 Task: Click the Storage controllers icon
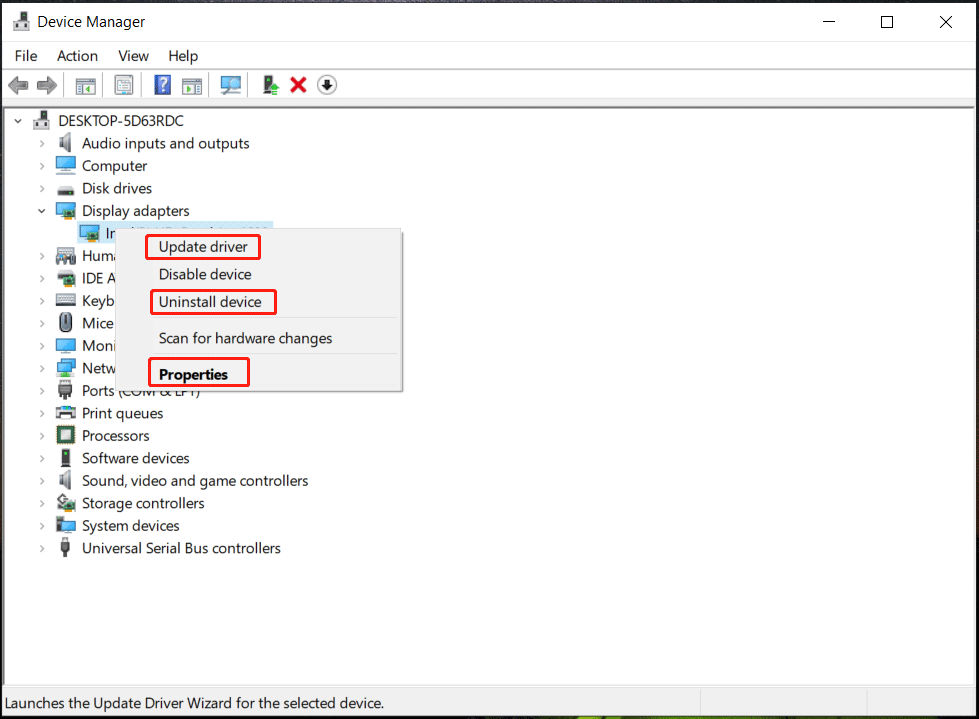point(66,502)
